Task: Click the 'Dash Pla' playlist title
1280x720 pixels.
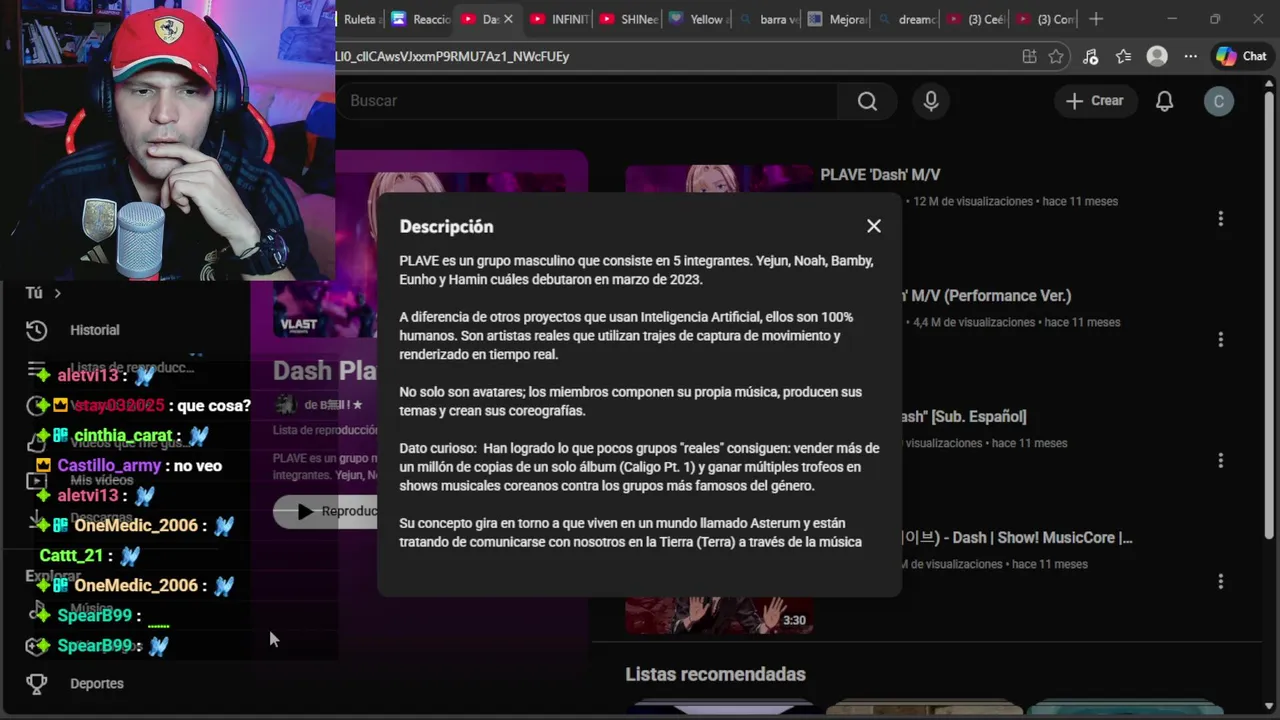Action: (x=325, y=371)
